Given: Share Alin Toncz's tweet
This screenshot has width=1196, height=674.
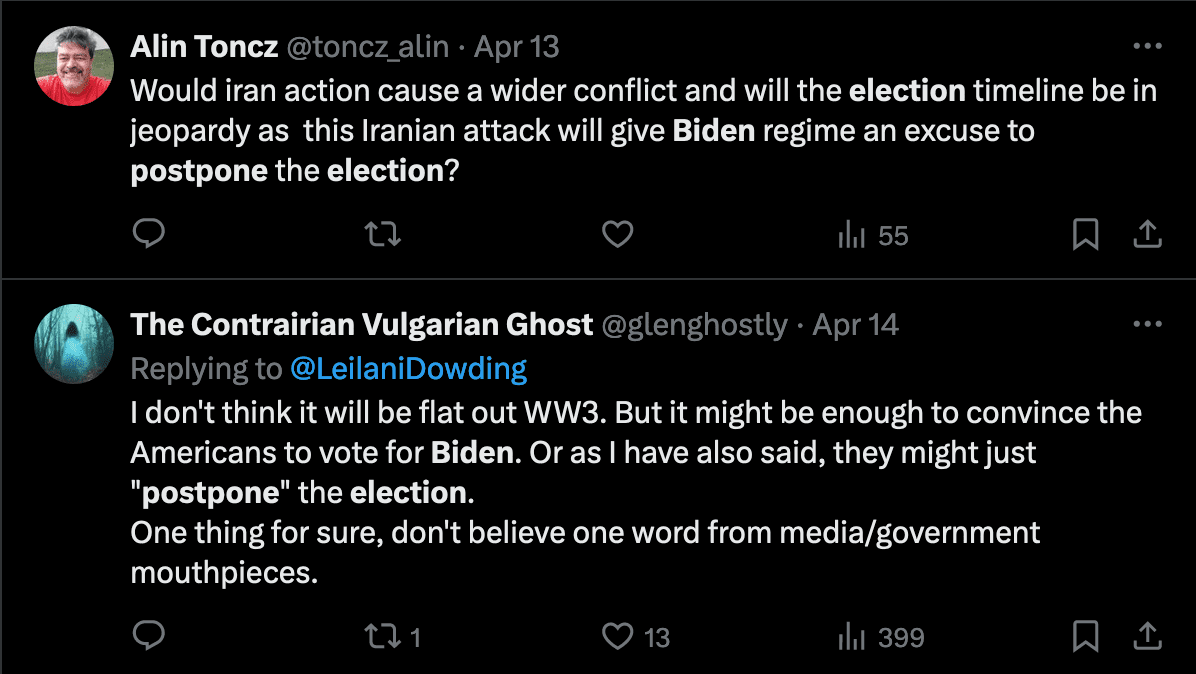Looking at the screenshot, I should (x=1147, y=234).
